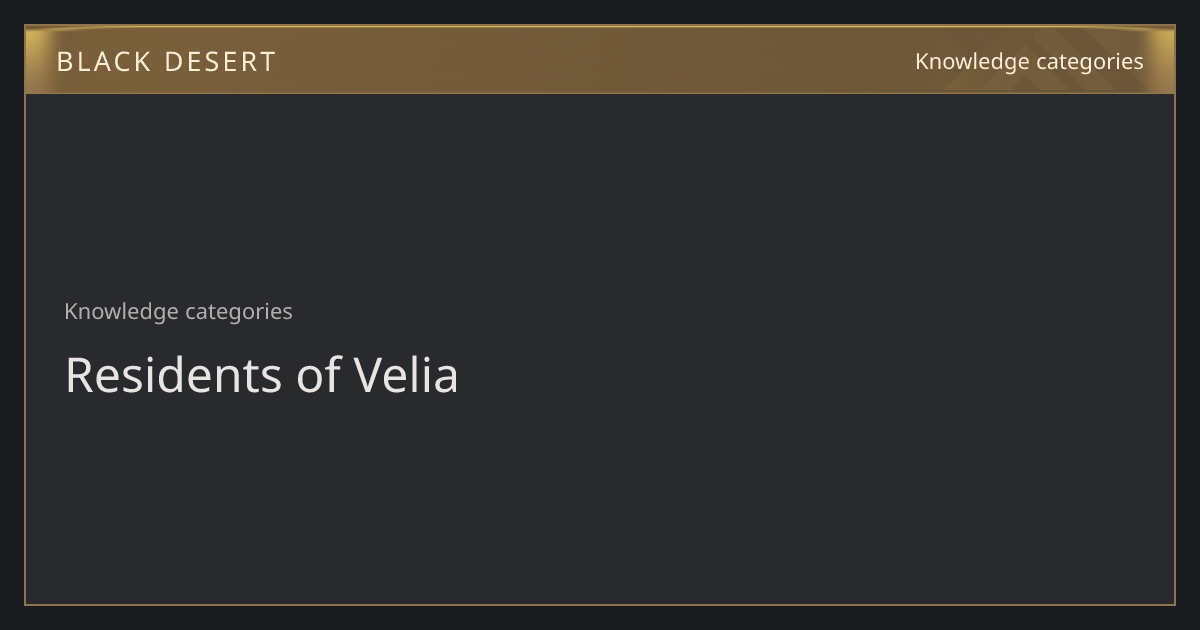The width and height of the screenshot is (1200, 630).
Task: Select the gray Knowledge categories breadcrumb
Action: pyautogui.click(x=178, y=311)
